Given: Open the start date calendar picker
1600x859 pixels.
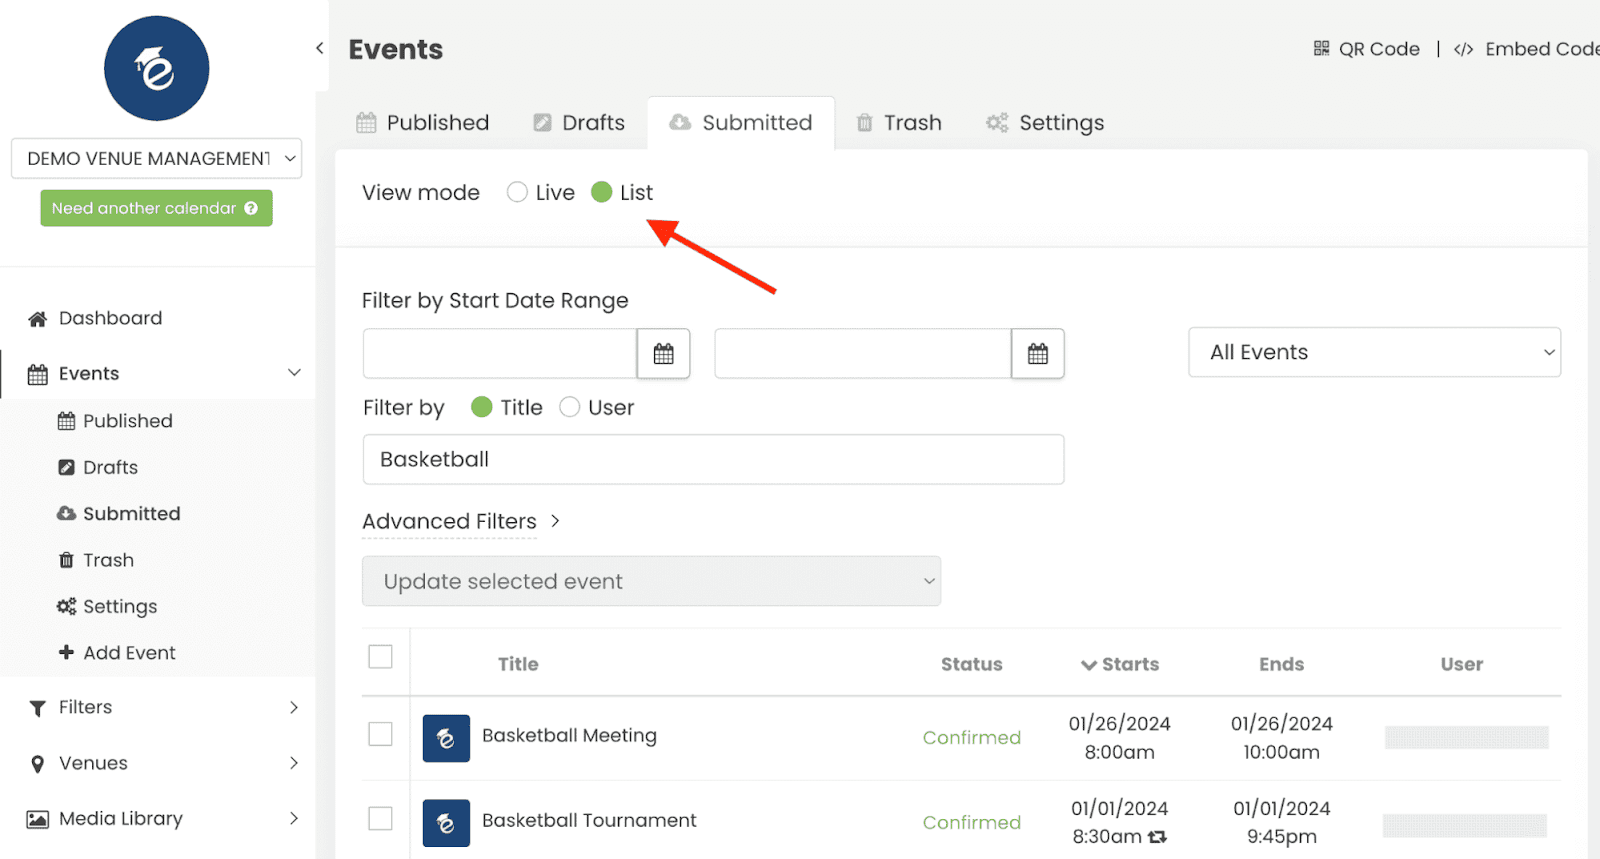Looking at the screenshot, I should [x=664, y=353].
